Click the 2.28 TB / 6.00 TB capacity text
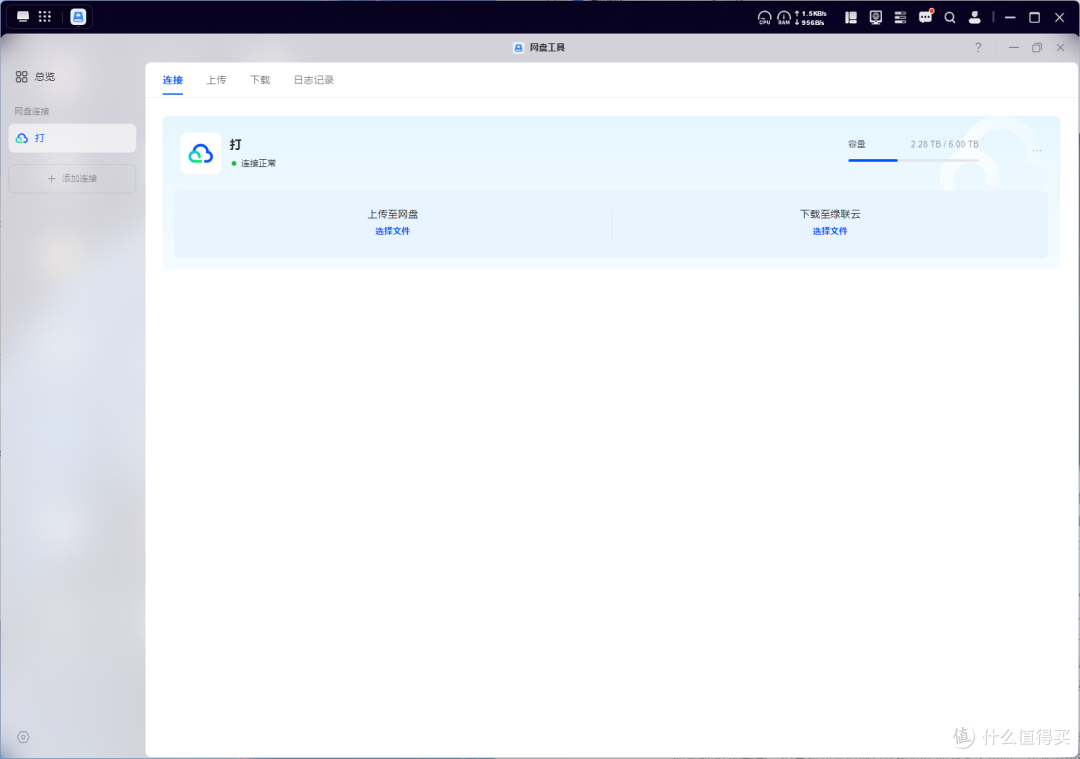This screenshot has width=1080, height=759. pos(944,144)
